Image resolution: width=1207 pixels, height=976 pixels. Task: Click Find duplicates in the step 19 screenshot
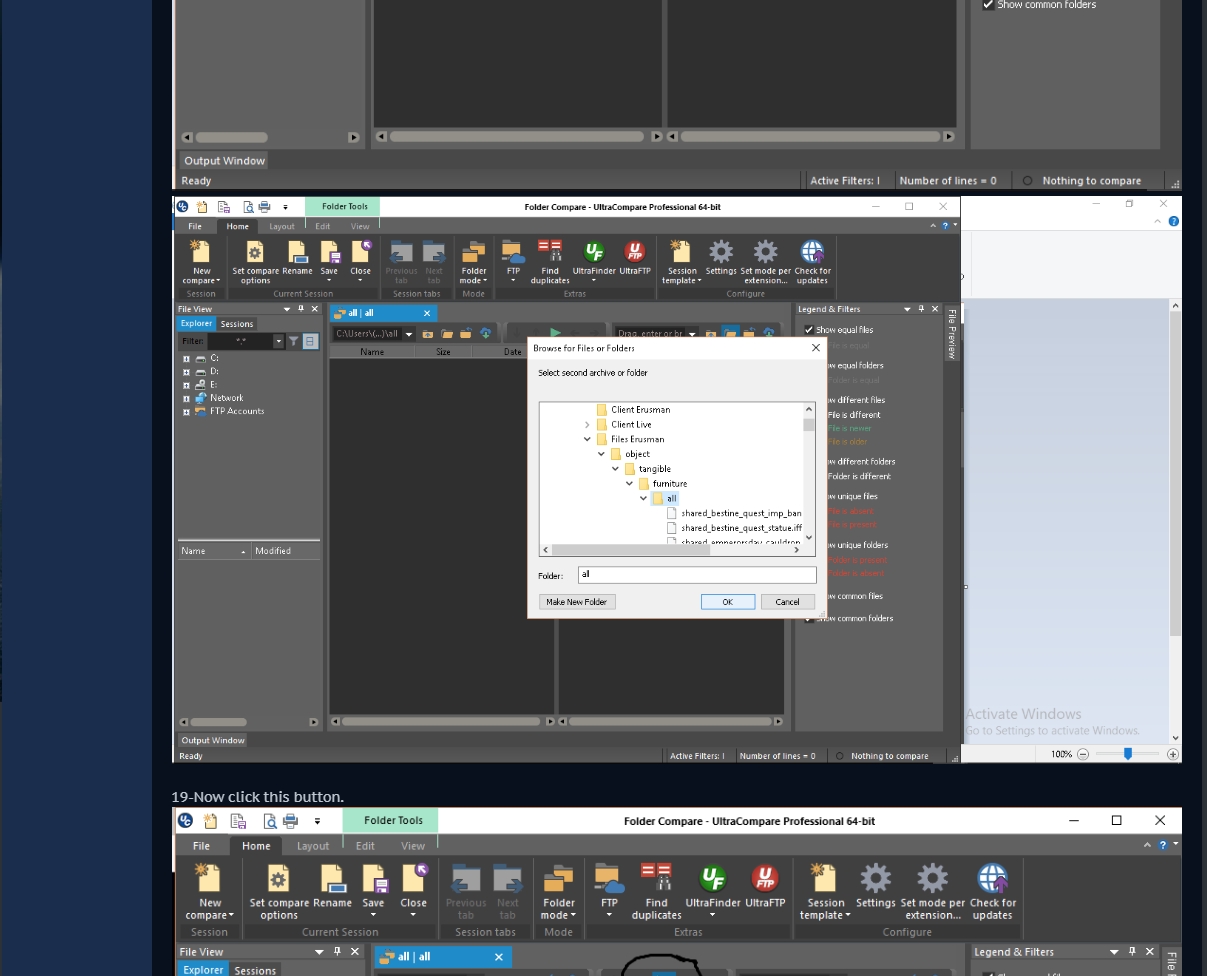[656, 892]
